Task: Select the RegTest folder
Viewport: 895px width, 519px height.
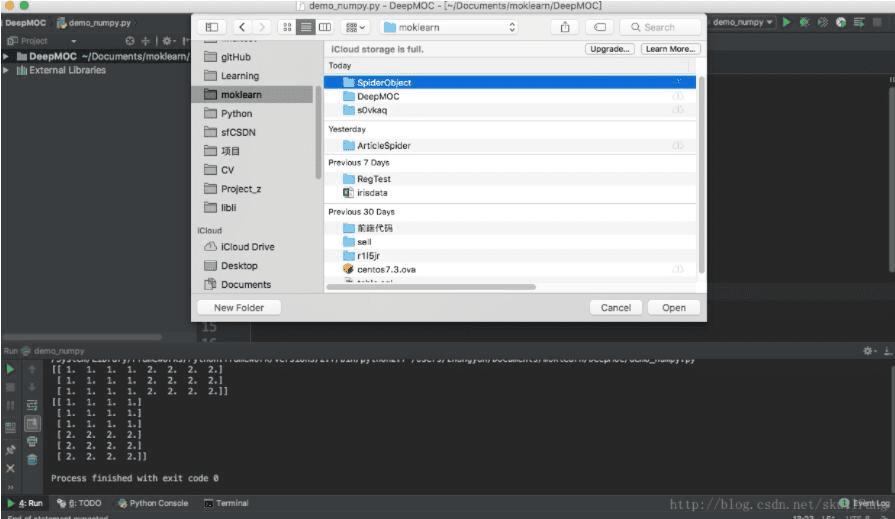Action: point(510,179)
